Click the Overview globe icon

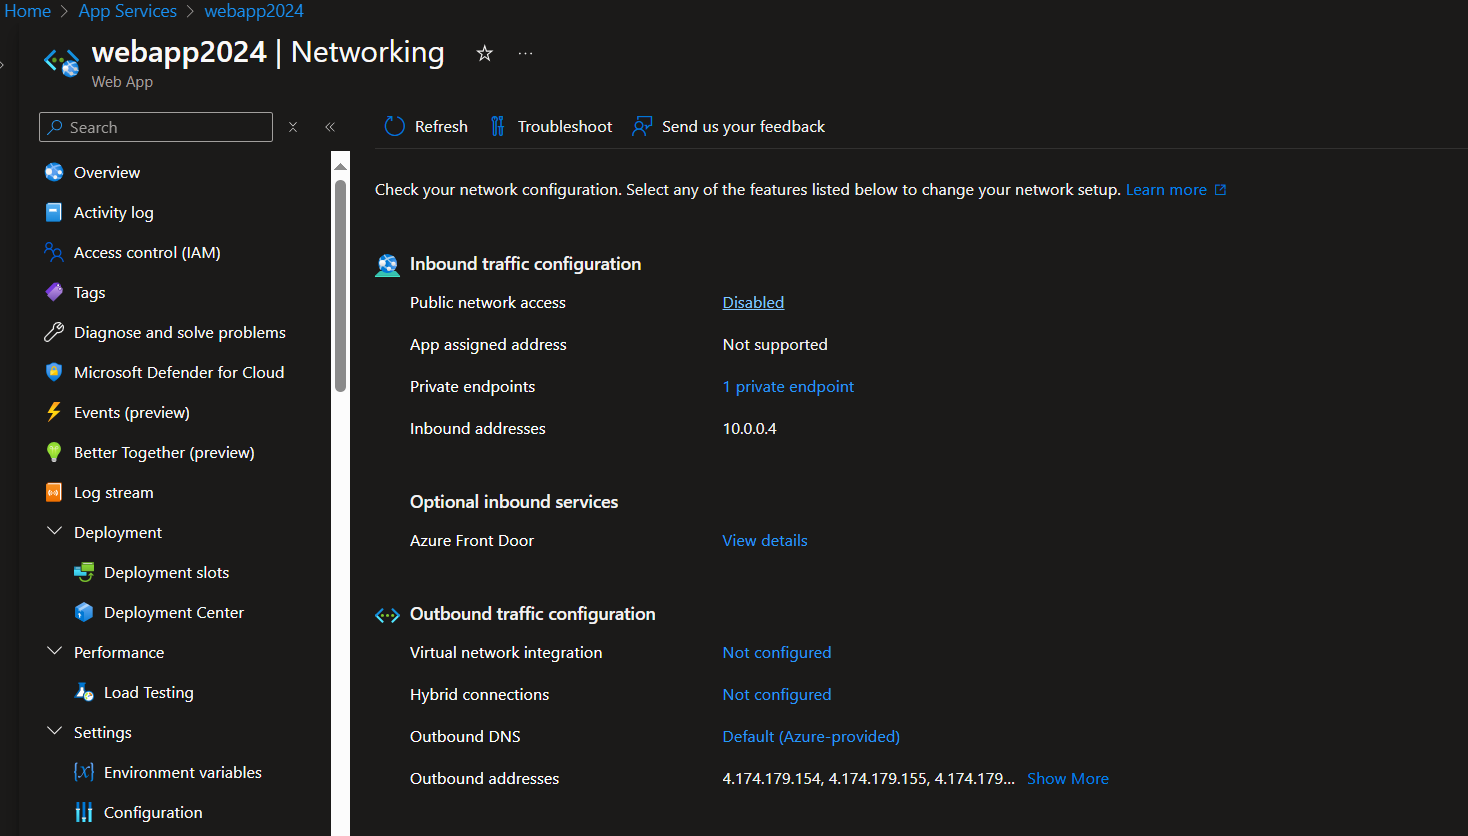tap(54, 172)
